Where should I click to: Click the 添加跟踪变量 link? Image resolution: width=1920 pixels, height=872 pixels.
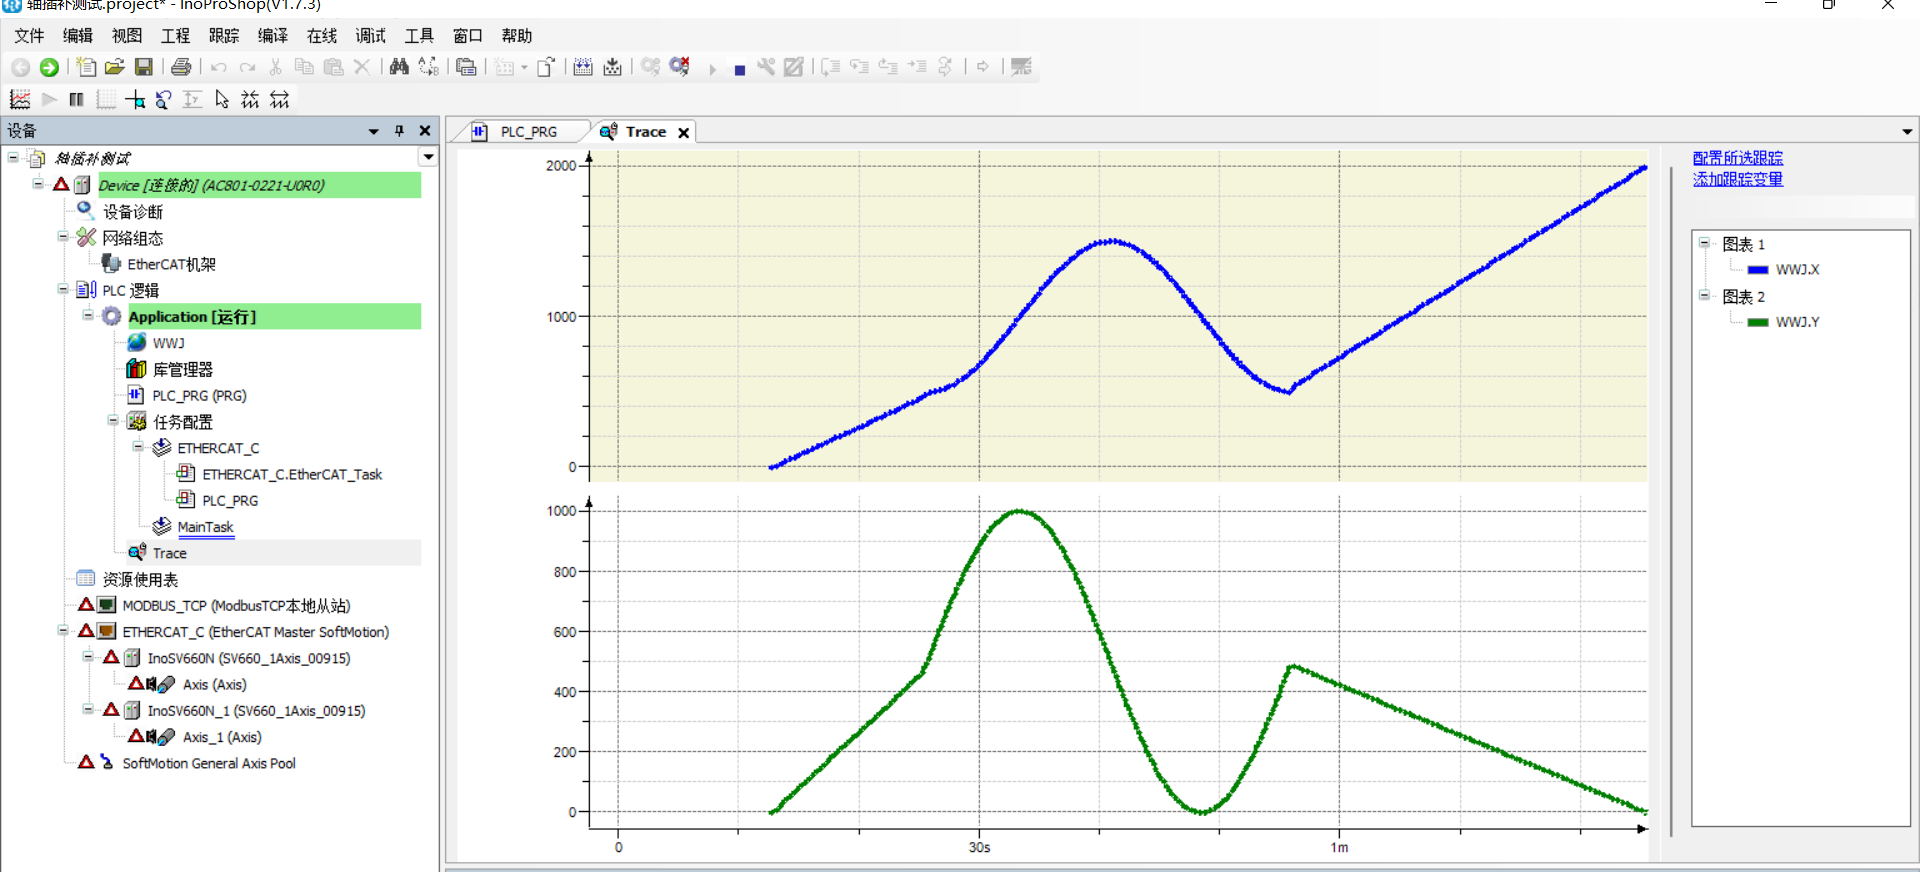(1738, 179)
